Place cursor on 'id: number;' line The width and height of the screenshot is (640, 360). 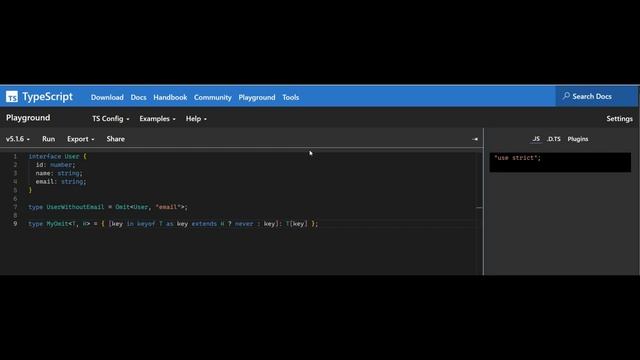click(x=56, y=165)
